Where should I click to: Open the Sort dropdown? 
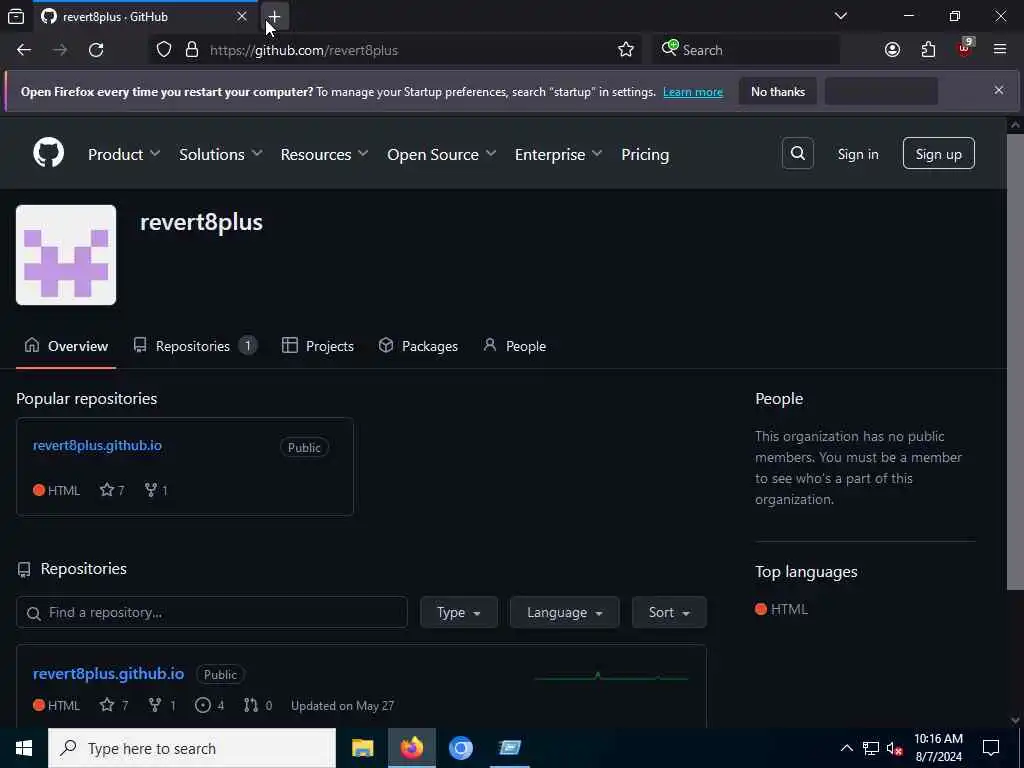click(669, 612)
